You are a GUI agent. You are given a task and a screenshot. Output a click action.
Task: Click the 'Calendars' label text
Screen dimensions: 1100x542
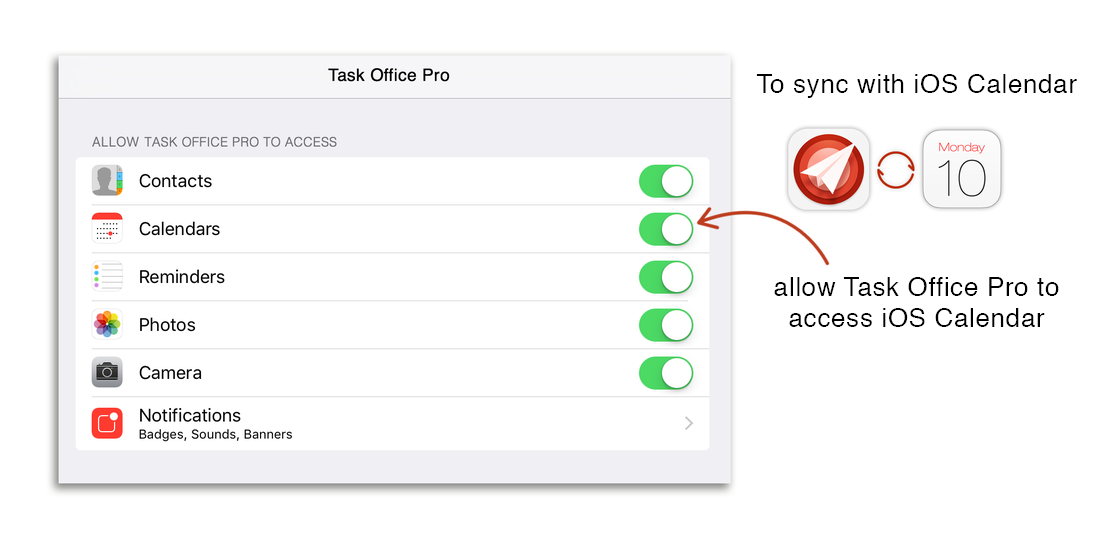pyautogui.click(x=180, y=229)
